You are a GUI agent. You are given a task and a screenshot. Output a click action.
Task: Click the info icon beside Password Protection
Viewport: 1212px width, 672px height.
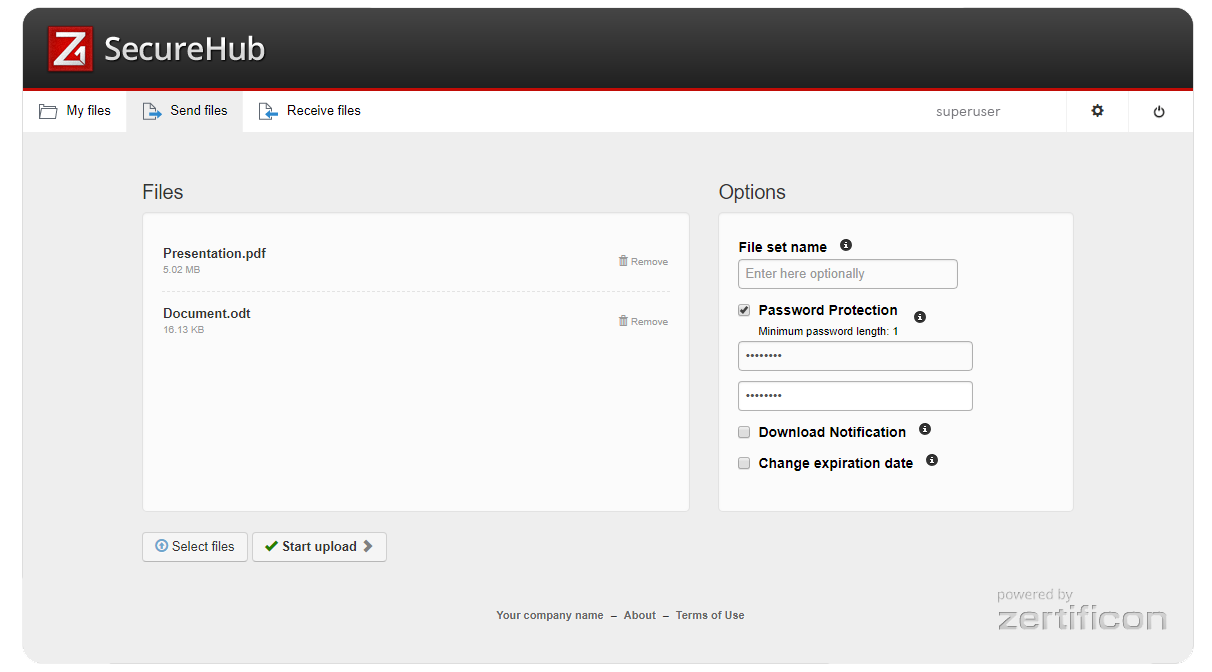(920, 317)
